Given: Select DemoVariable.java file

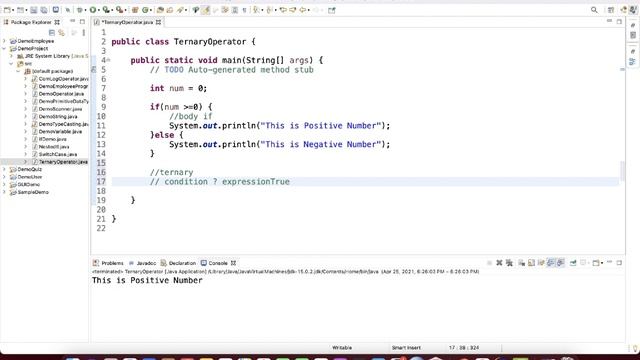Looking at the screenshot, I should [57, 131].
